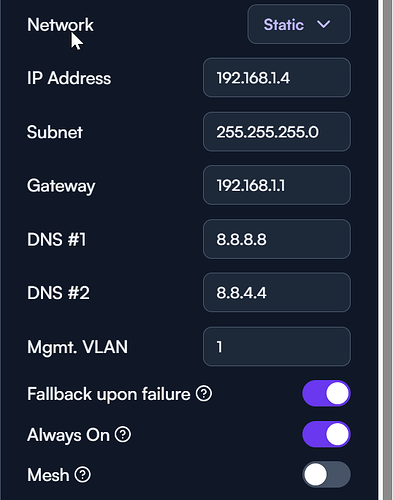This screenshot has height=500, width=393.
Task: Click the Mgmt. VLAN label
Action: coord(77,347)
